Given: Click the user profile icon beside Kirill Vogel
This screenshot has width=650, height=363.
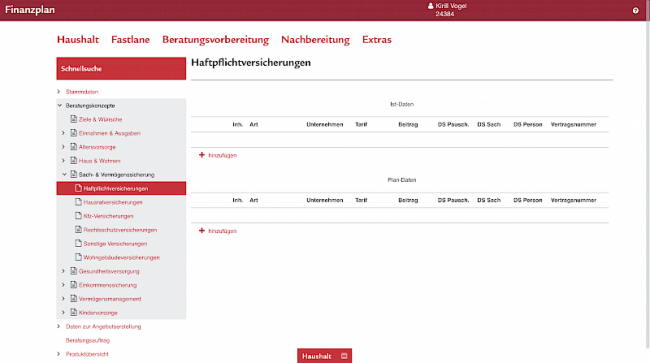Looking at the screenshot, I should [x=430, y=6].
